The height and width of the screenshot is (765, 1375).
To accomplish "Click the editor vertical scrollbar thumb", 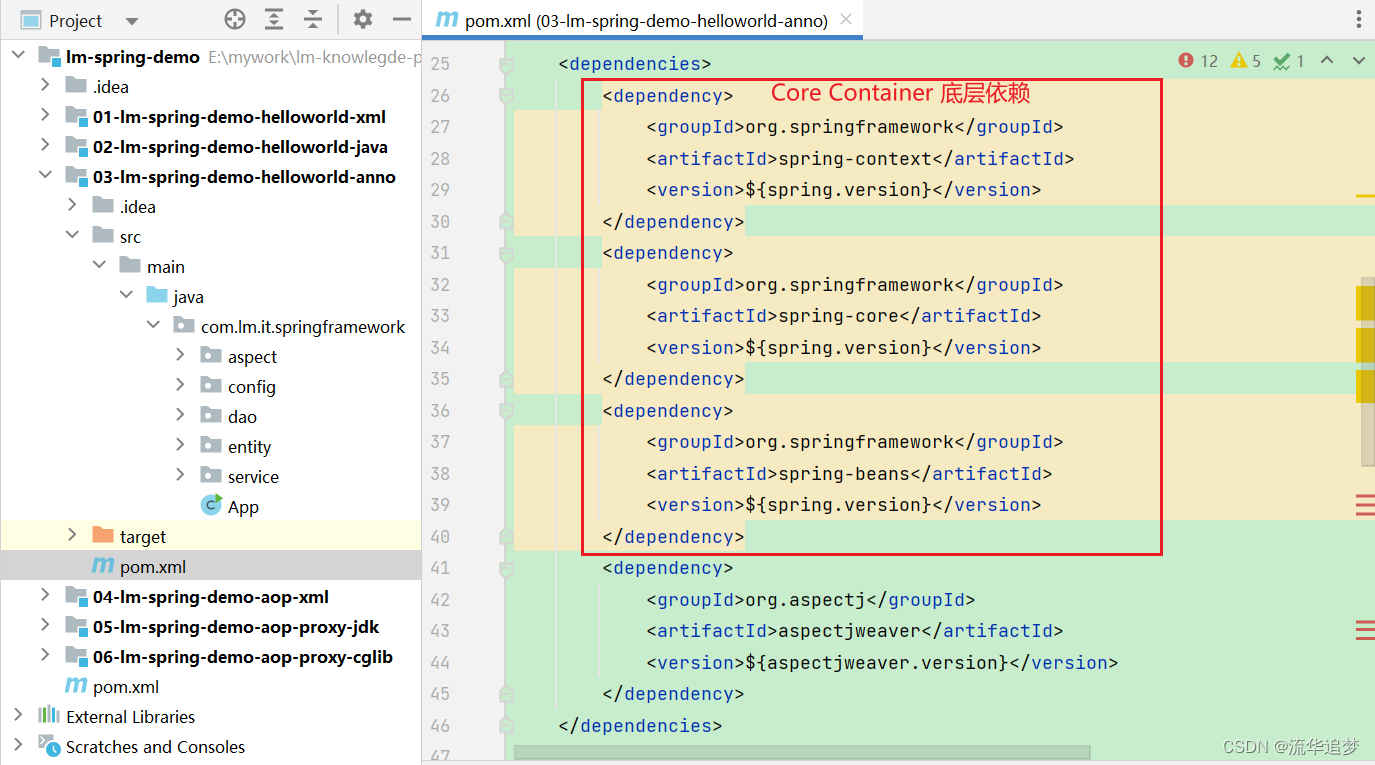I will click(x=1367, y=370).
